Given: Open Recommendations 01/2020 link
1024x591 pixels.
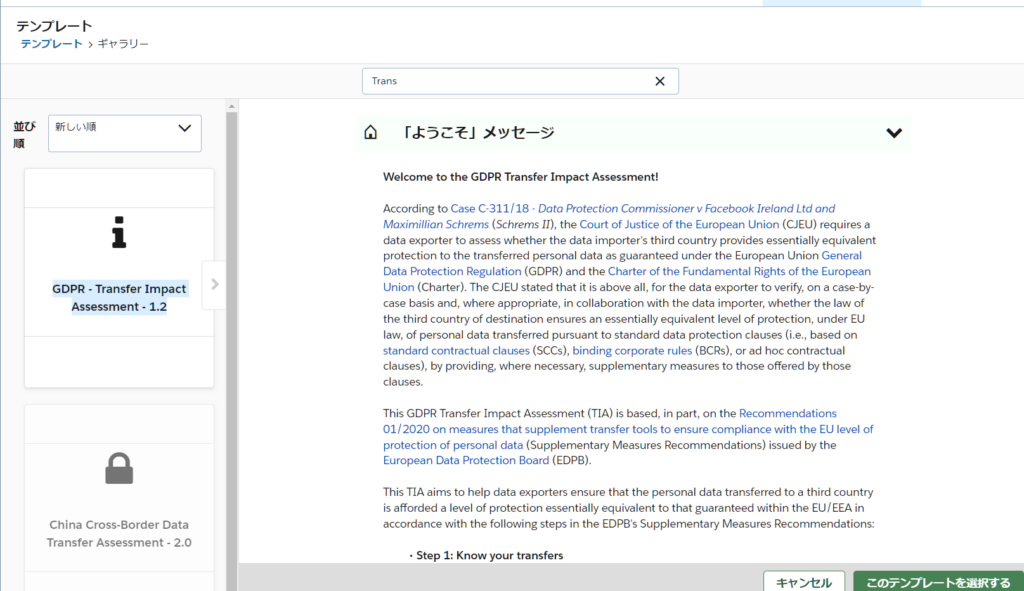Looking at the screenshot, I should click(x=788, y=413).
